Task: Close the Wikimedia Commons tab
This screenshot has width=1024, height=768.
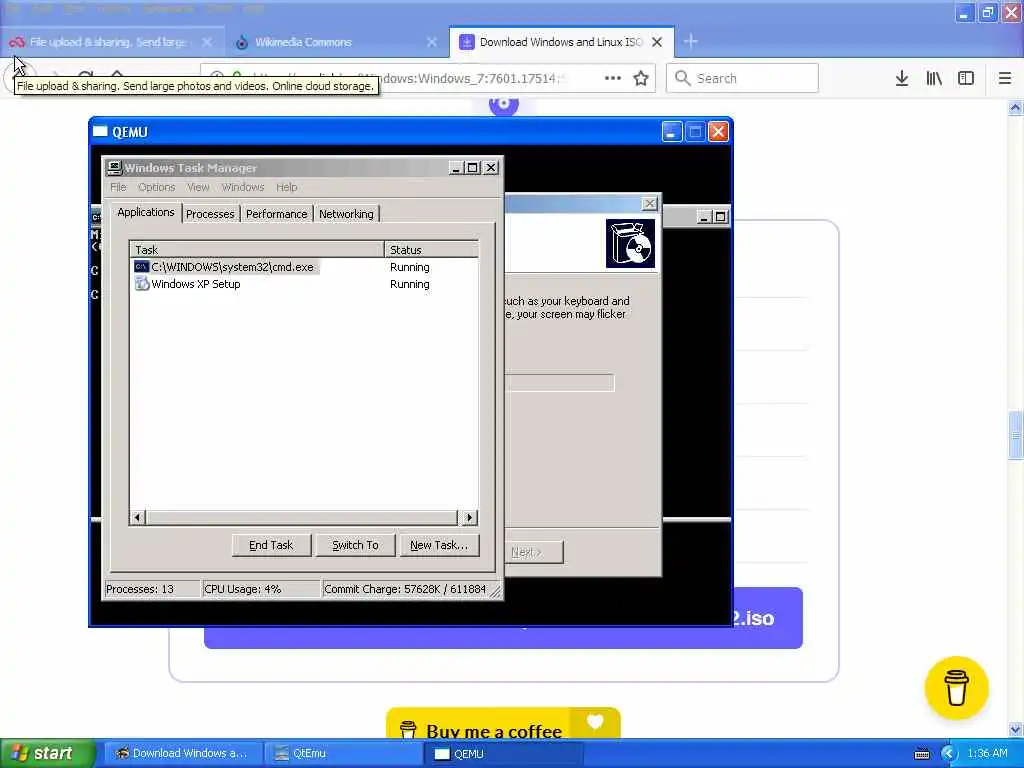Action: 432,42
